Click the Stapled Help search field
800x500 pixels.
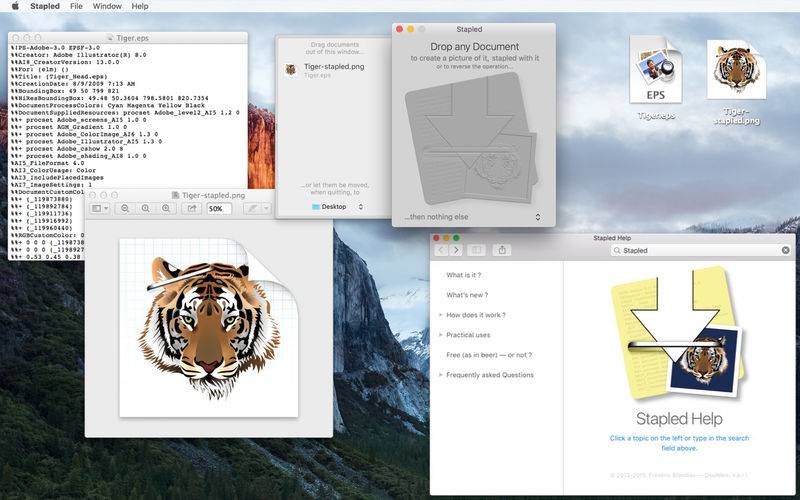pos(701,251)
